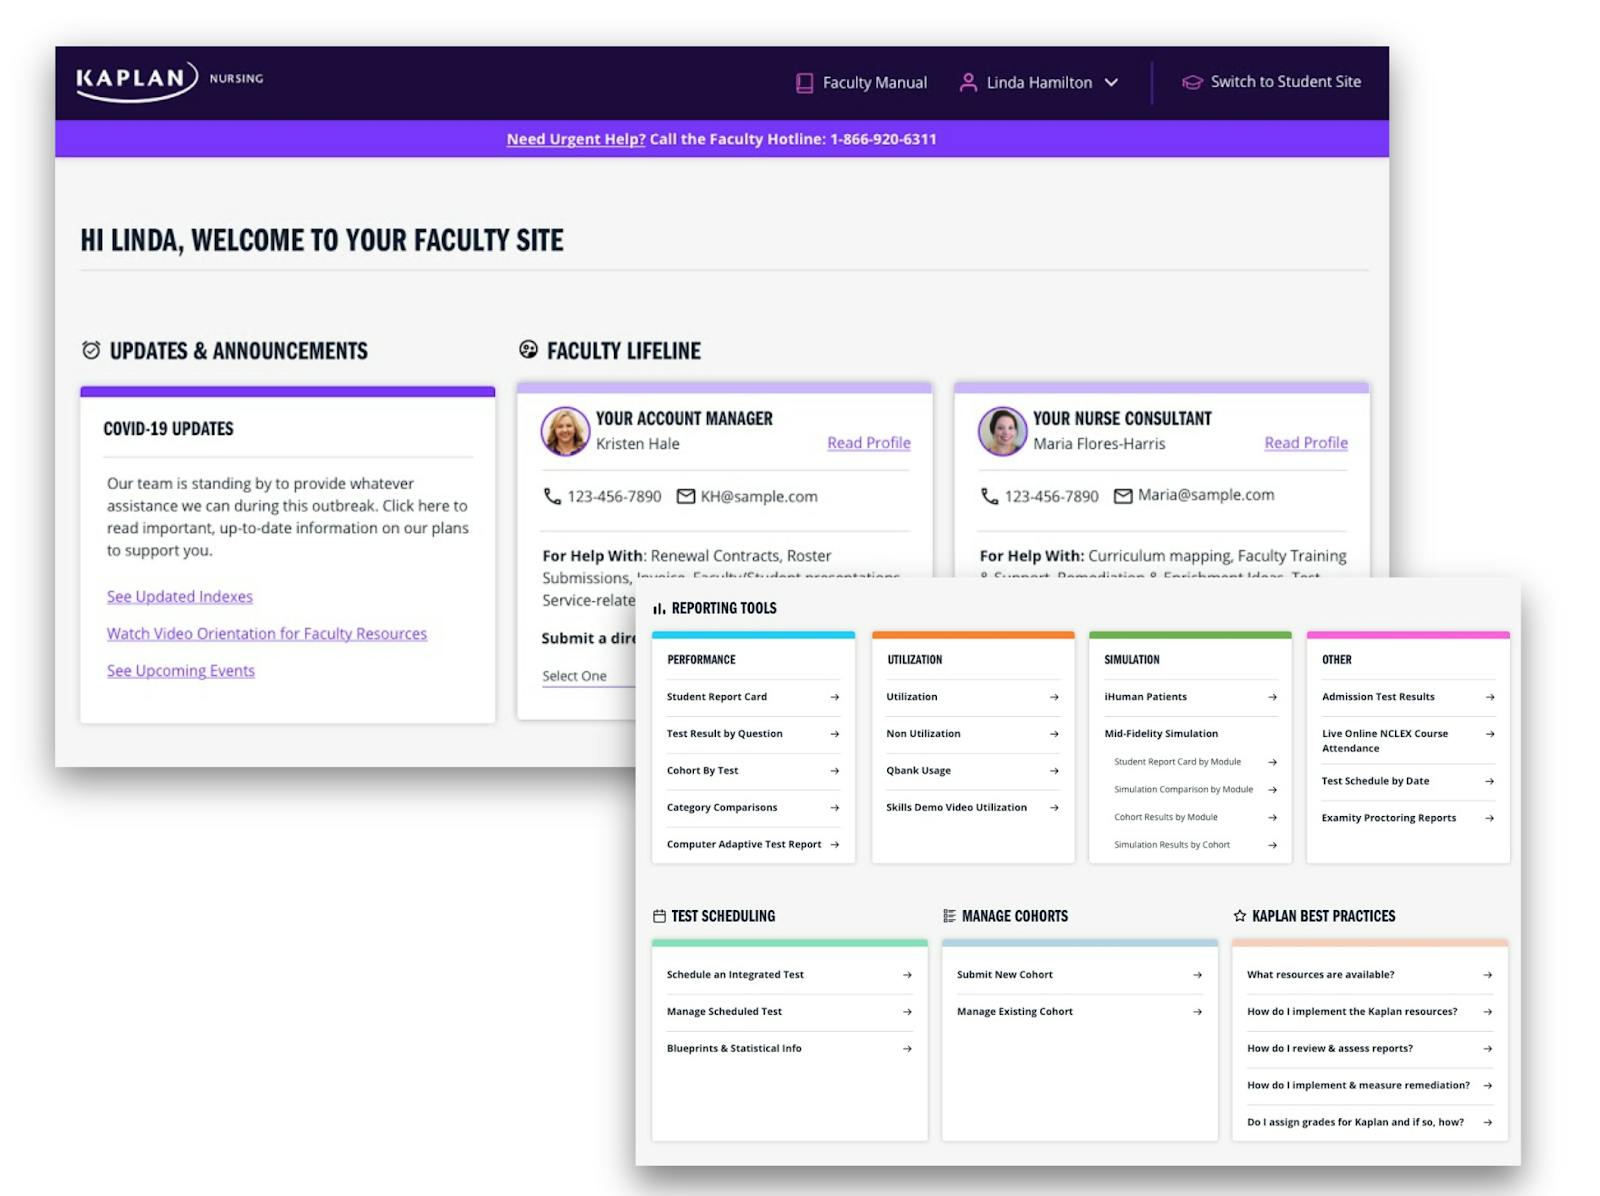Click Kristen Hale's profile photo
The width and height of the screenshot is (1600, 1196).
click(565, 431)
